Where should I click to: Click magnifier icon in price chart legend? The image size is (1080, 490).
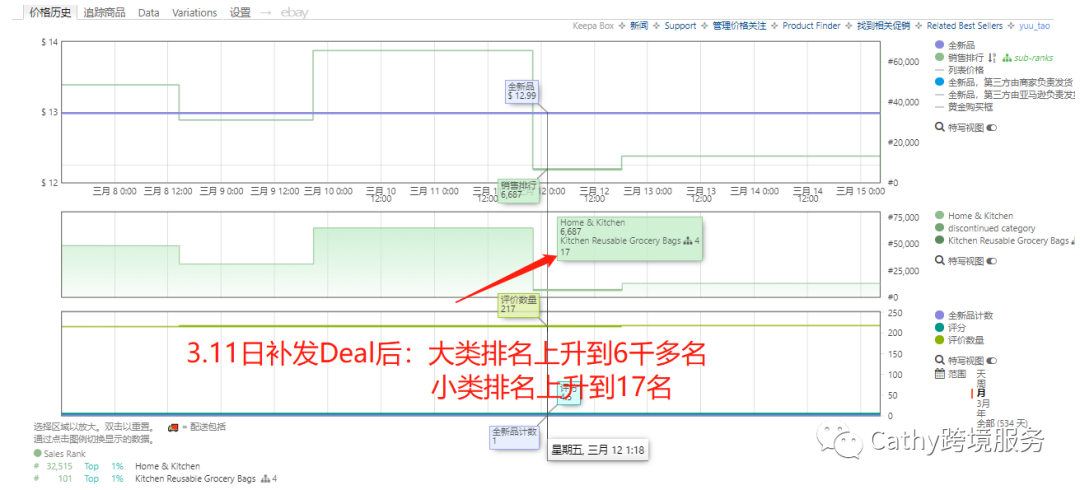click(x=938, y=127)
